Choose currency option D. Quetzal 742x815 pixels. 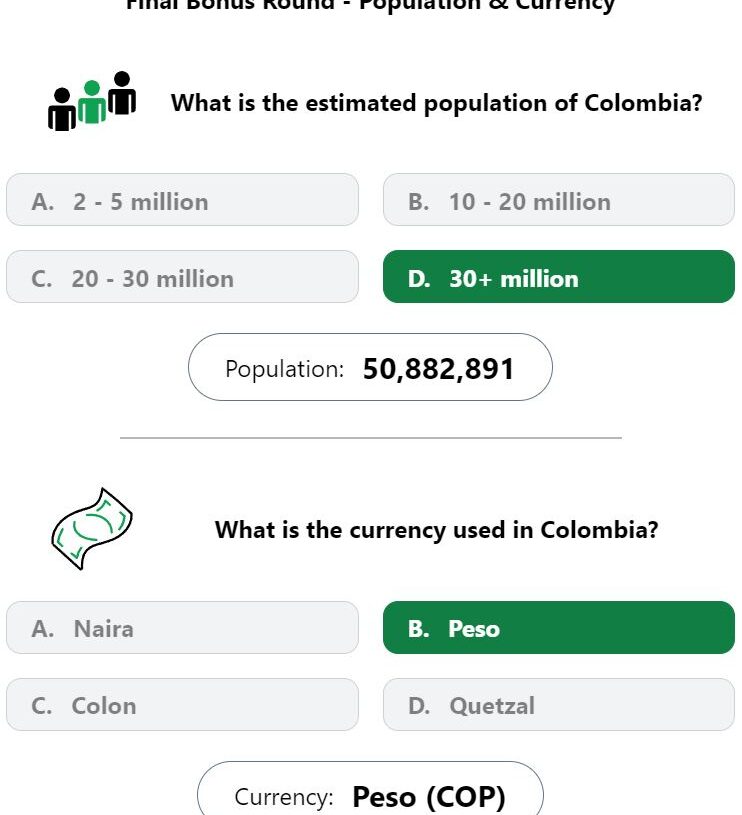(558, 705)
